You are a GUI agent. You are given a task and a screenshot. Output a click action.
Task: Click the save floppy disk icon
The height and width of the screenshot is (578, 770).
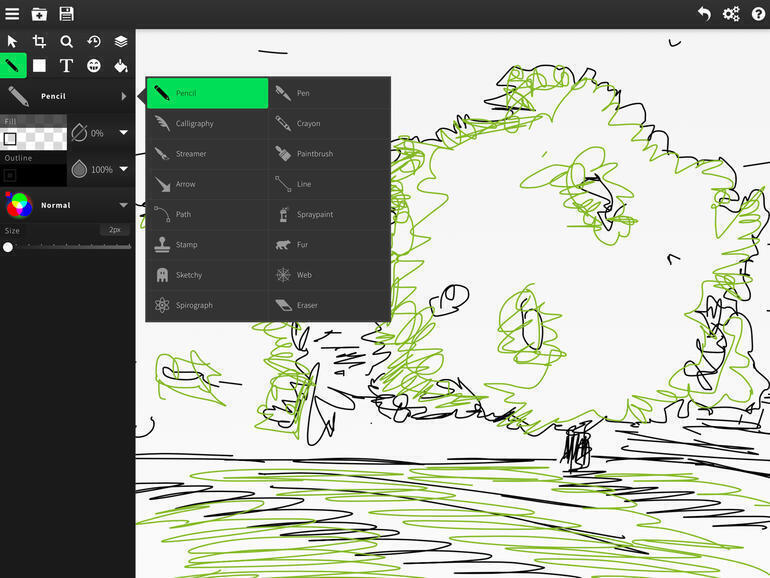(x=66, y=14)
